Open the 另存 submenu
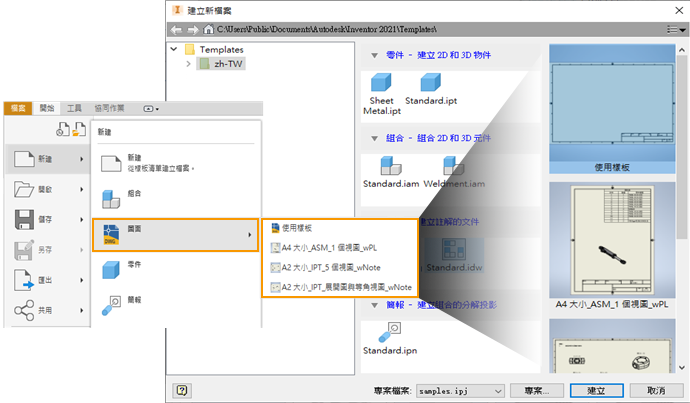The width and height of the screenshot is (690, 403). 48,250
